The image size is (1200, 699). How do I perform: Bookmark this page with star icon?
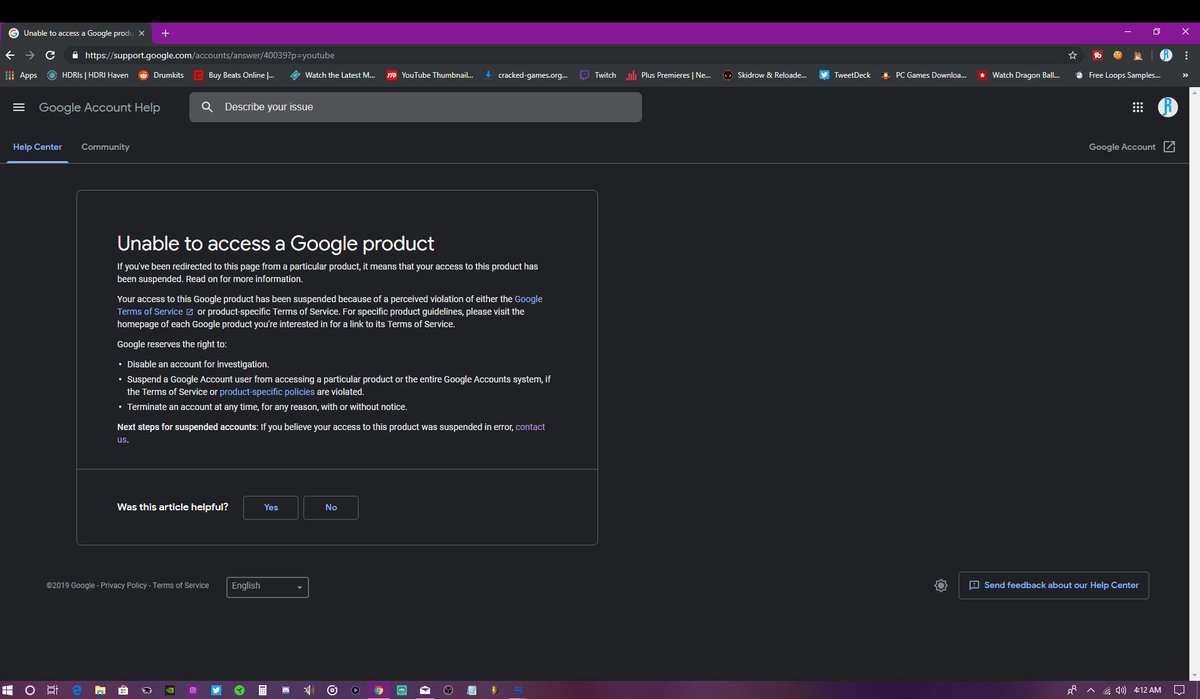pos(1072,55)
